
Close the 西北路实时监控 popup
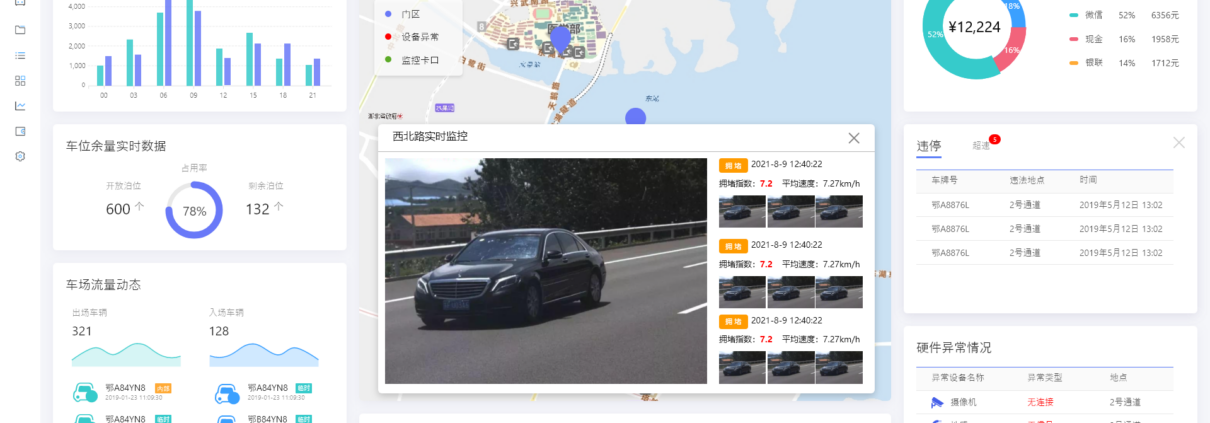(x=853, y=138)
